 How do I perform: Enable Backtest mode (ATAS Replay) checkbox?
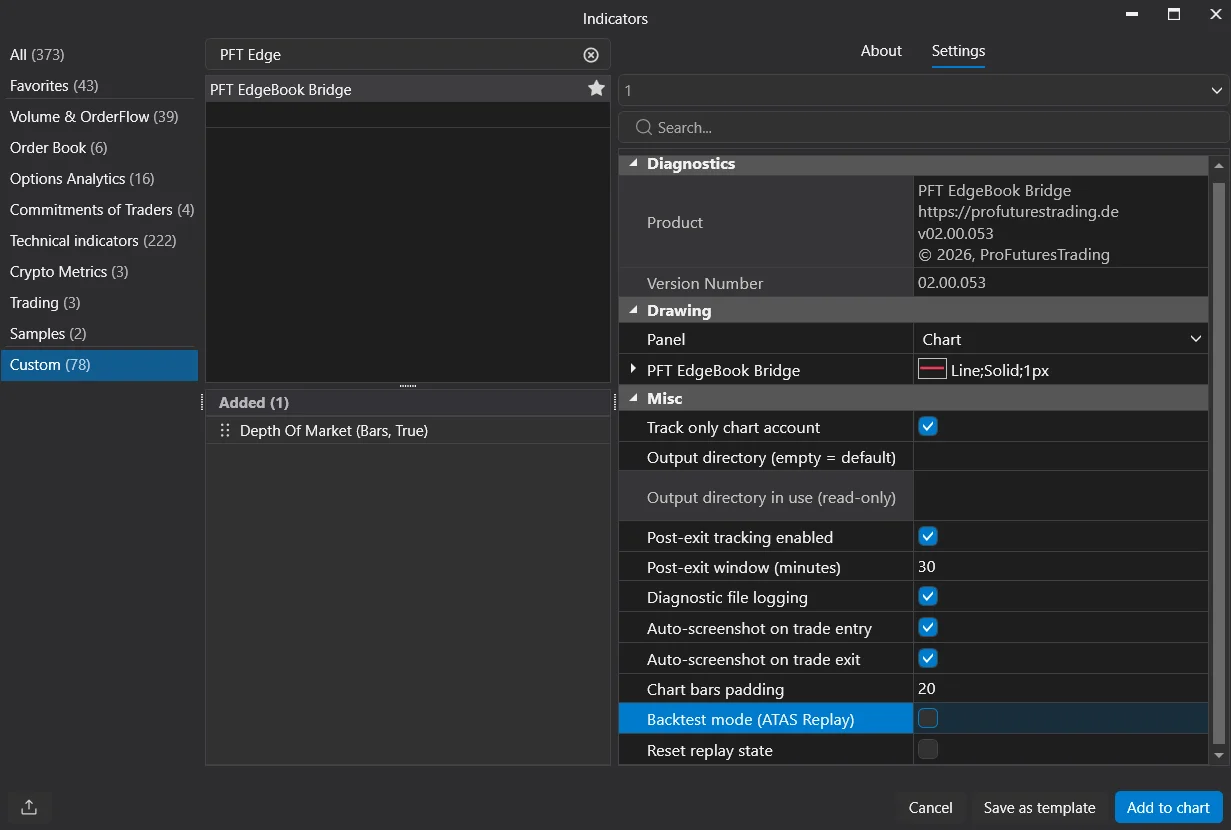928,718
